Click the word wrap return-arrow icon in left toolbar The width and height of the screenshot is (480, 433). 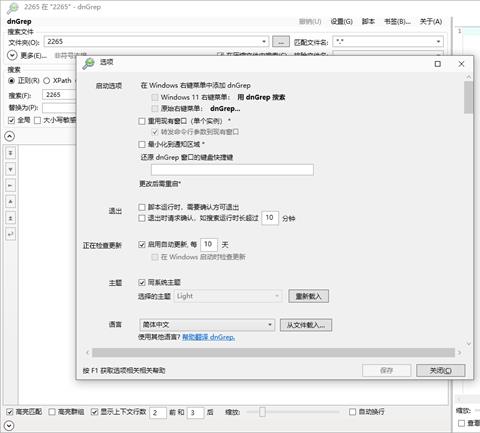click(x=11, y=234)
